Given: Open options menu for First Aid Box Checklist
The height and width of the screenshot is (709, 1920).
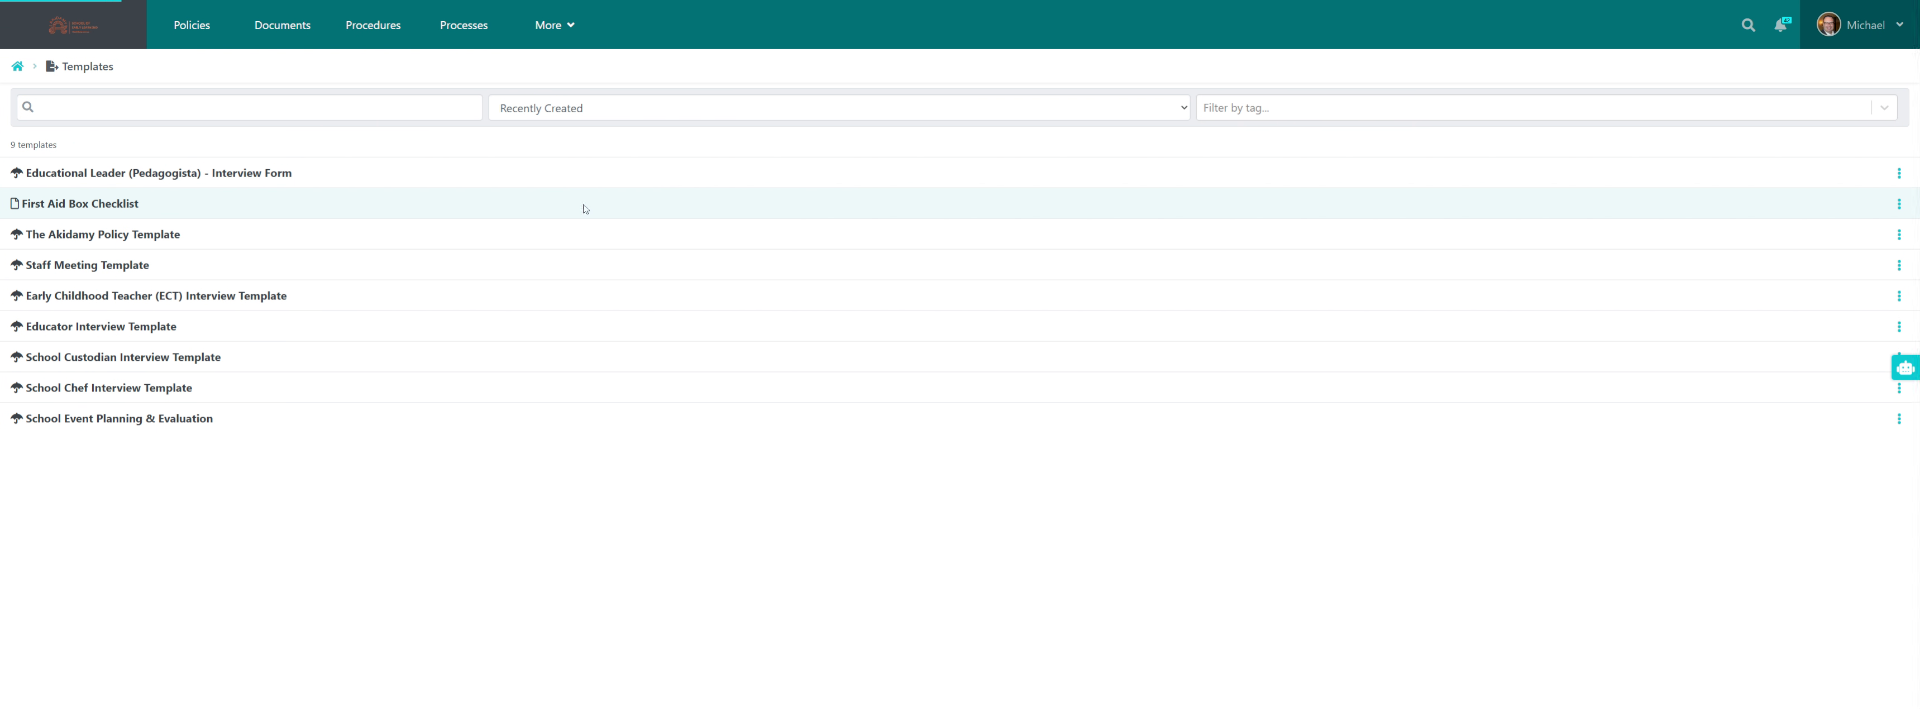Looking at the screenshot, I should [1898, 204].
